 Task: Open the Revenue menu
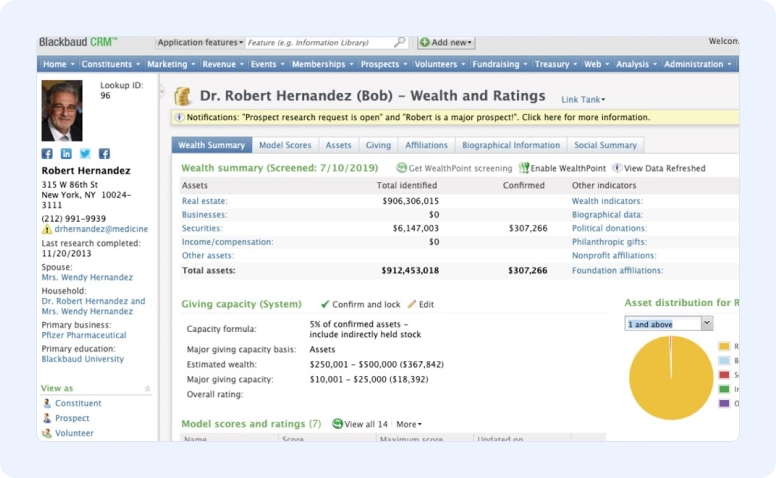point(223,64)
